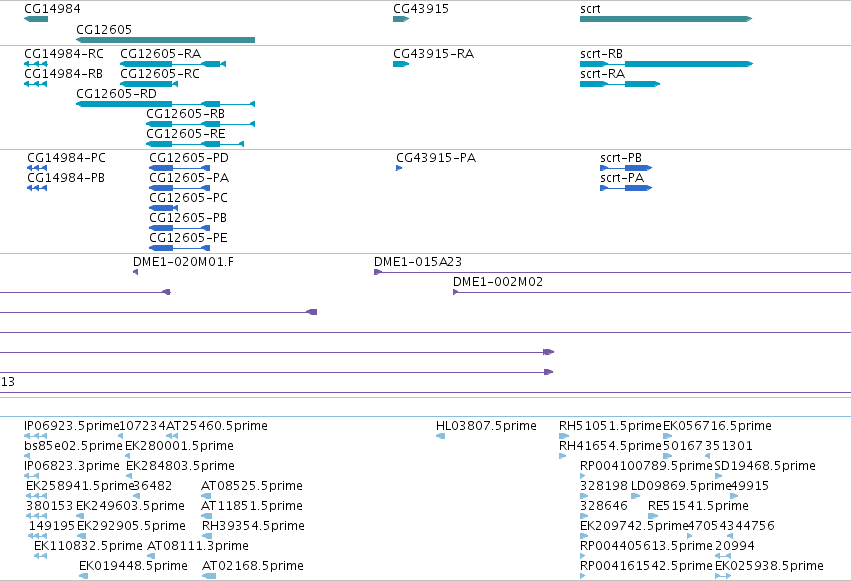Select the CG14984 gene feature
851x581 pixels.
[36, 19]
